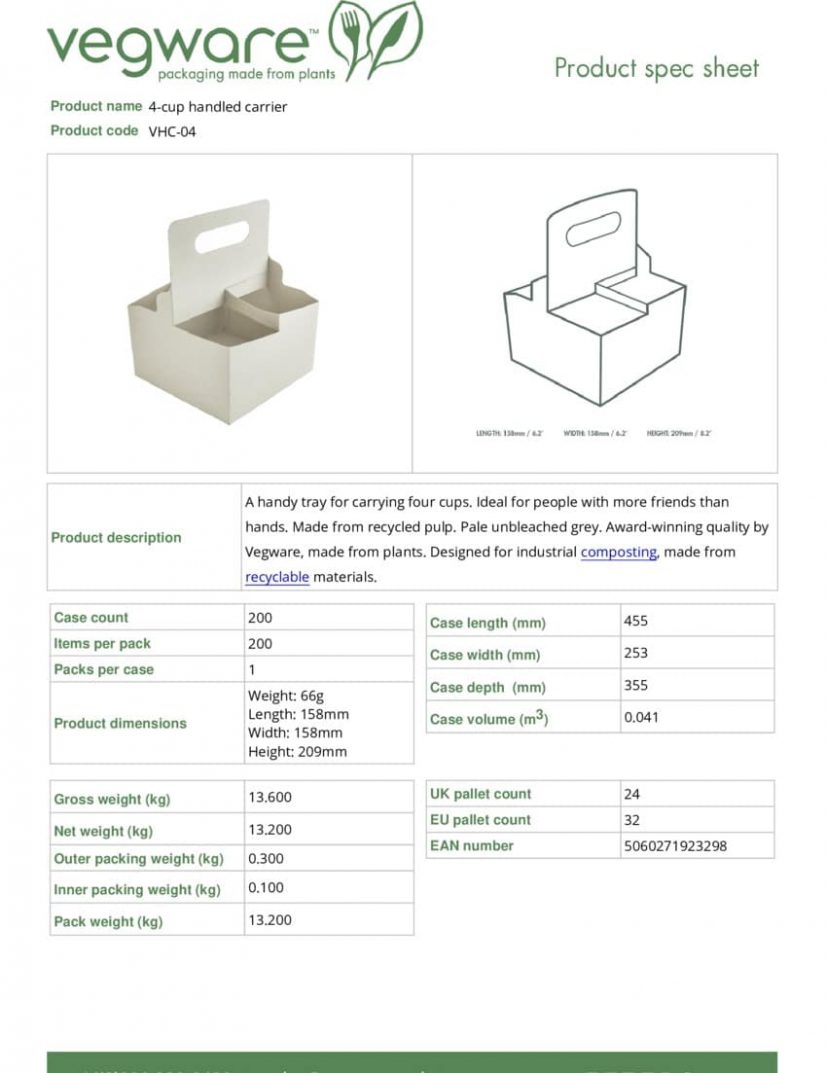
Task: Click product code VHC-04 text
Action: pyautogui.click(x=172, y=131)
